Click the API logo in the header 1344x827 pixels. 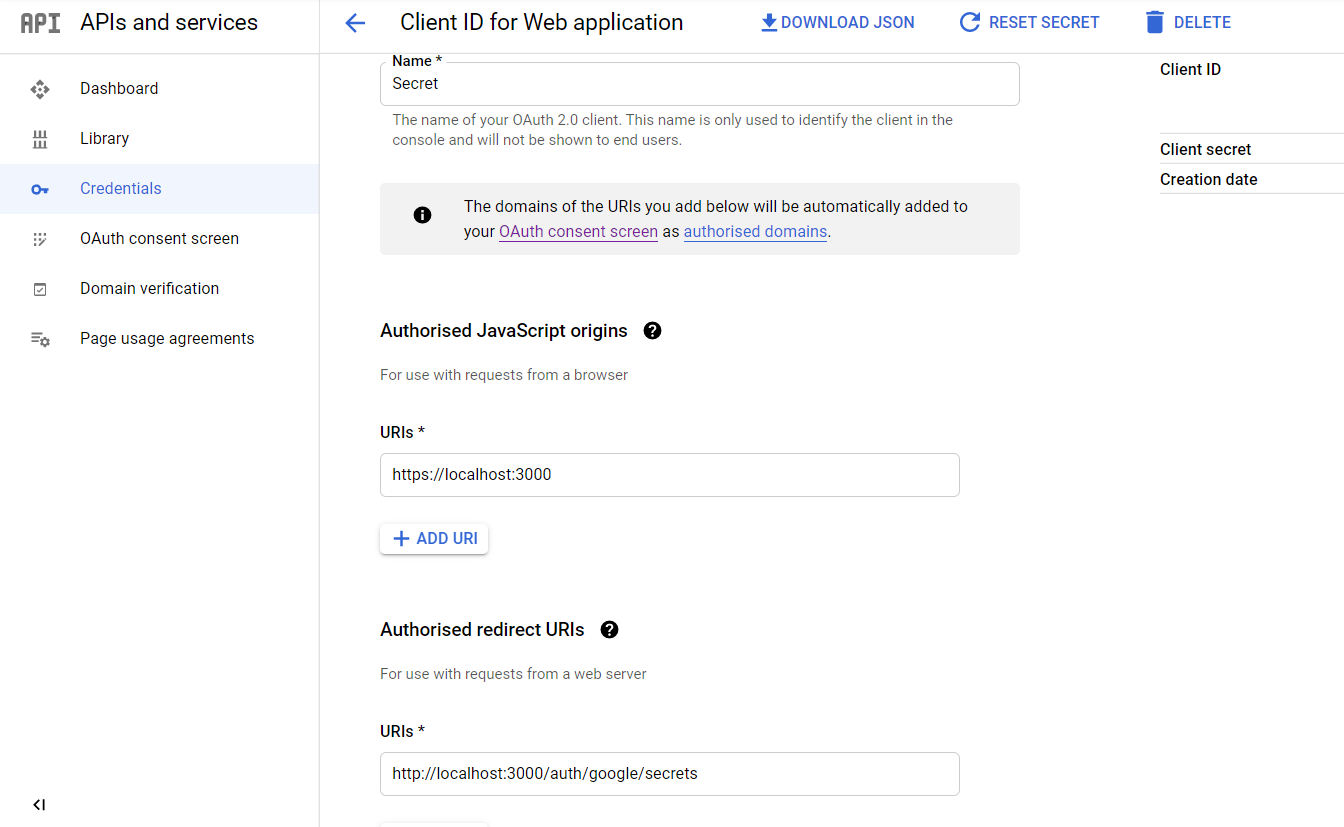coord(39,21)
